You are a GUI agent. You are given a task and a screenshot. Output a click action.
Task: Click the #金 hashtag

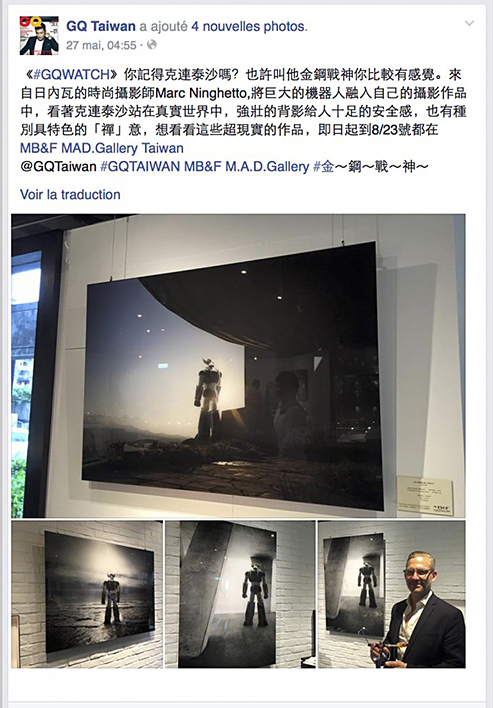pyautogui.click(x=323, y=167)
